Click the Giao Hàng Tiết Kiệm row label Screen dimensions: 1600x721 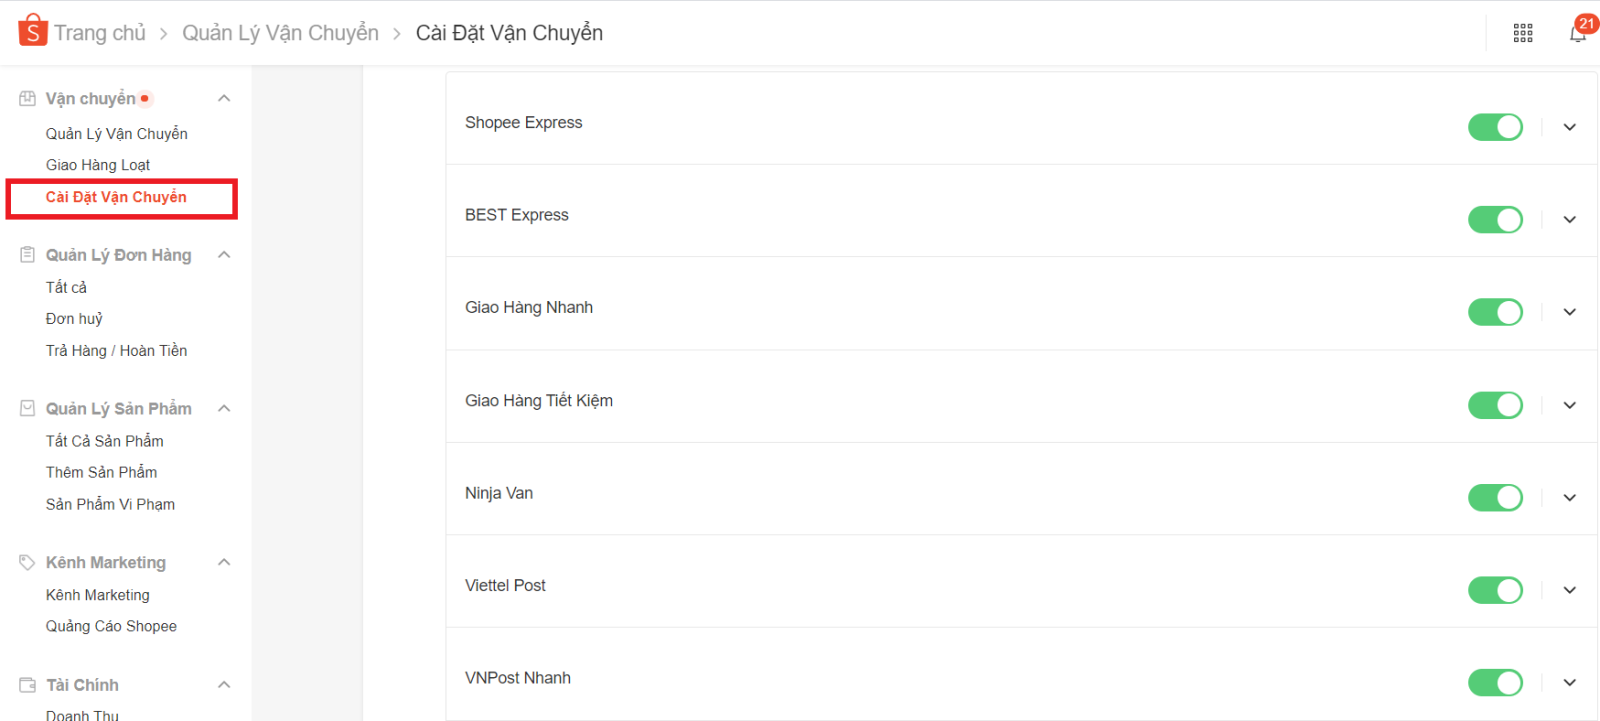539,401
